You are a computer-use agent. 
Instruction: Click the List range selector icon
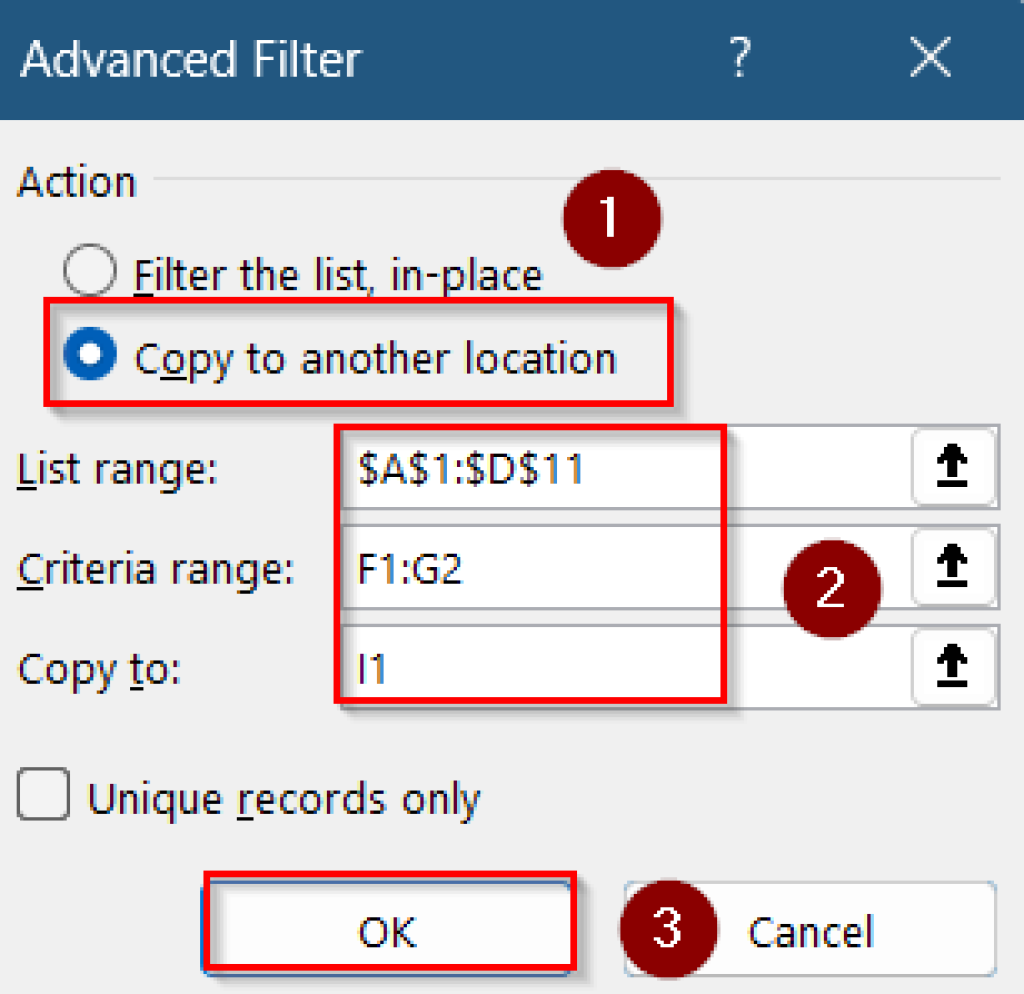pos(954,467)
